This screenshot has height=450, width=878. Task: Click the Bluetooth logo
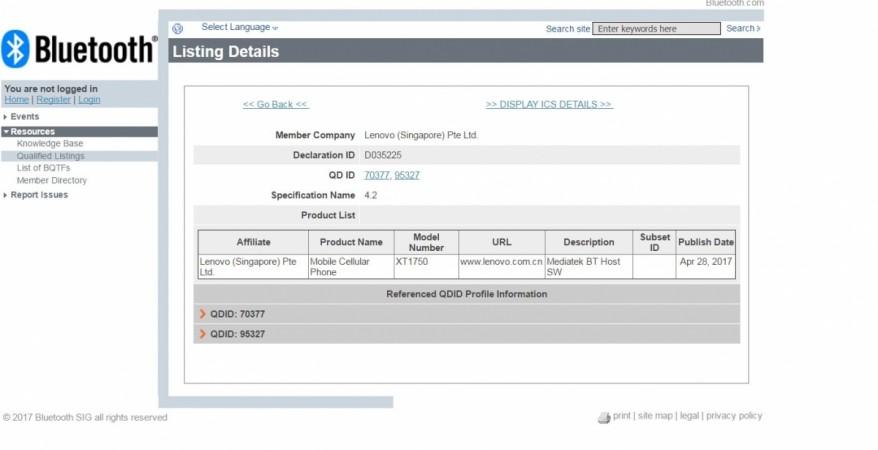coord(79,48)
